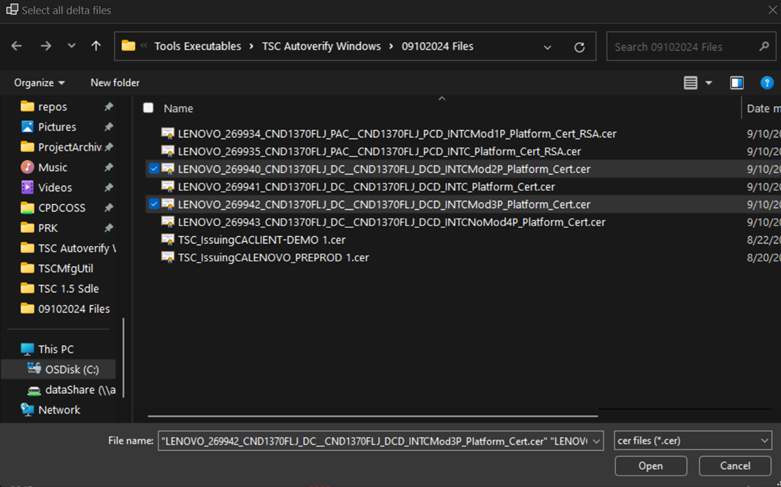Sort by the Name column header

pyautogui.click(x=178, y=108)
